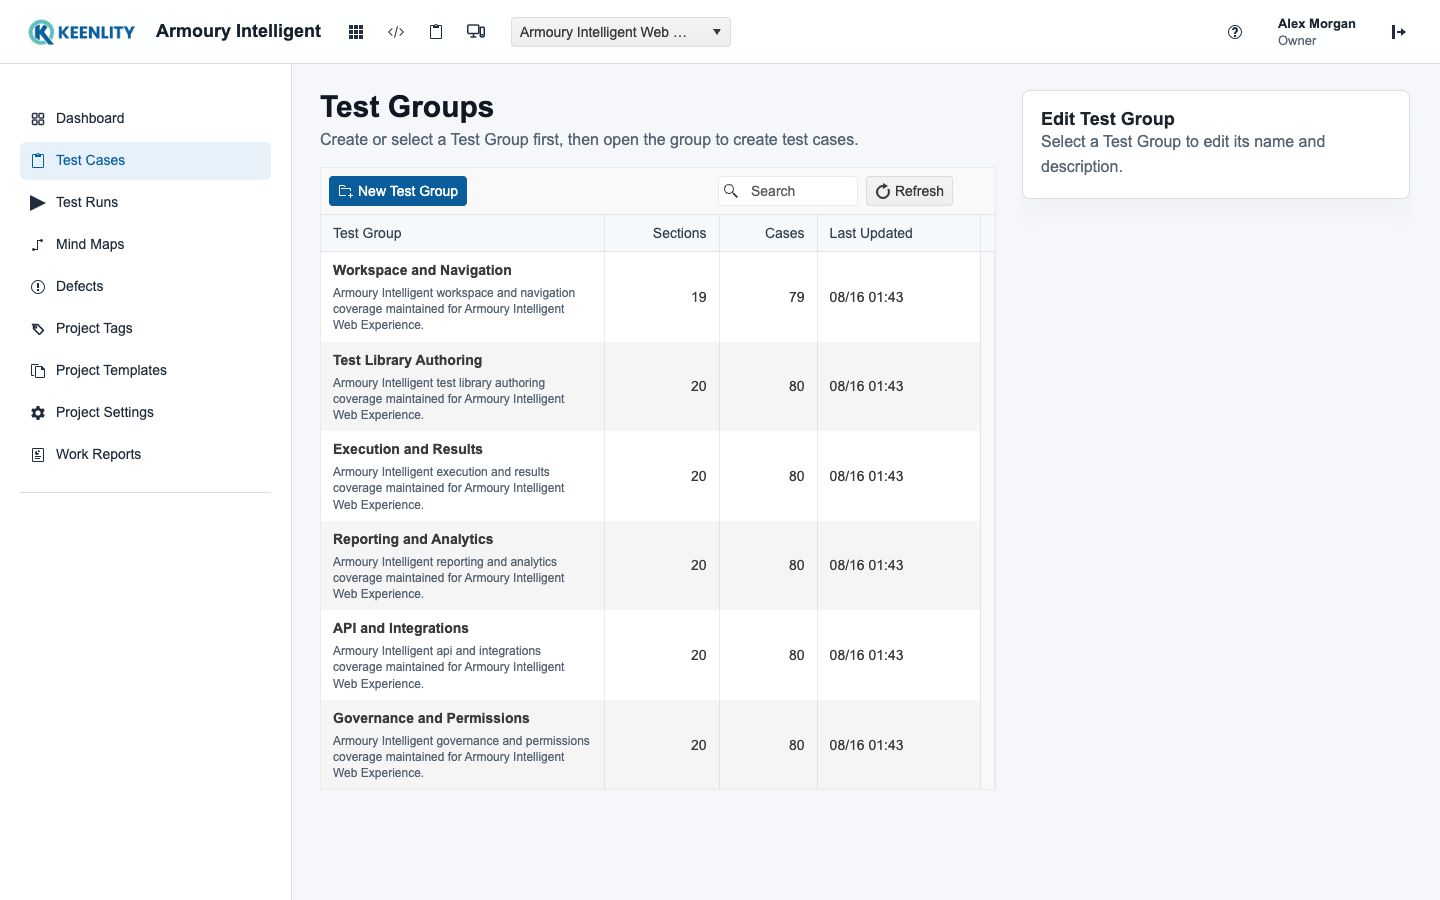Sort by Sections column header
This screenshot has height=900, width=1440.
click(x=662, y=233)
